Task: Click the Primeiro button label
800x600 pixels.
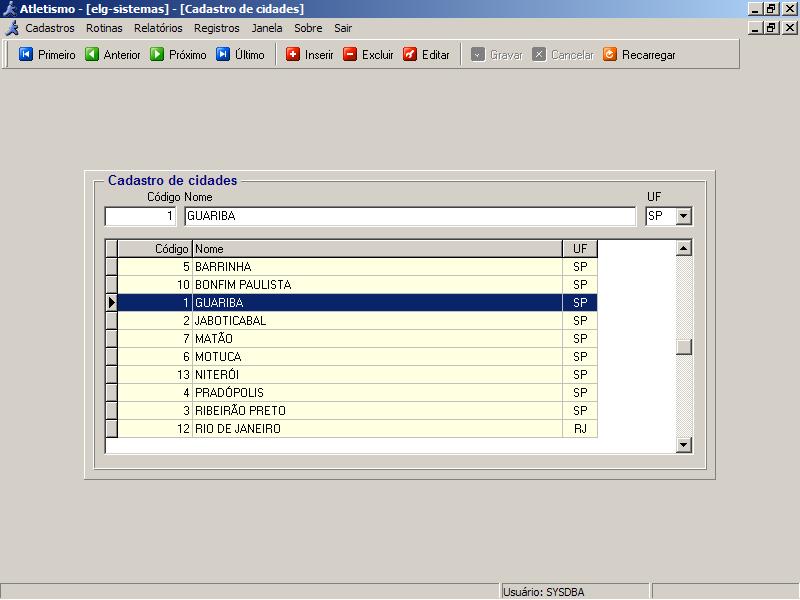Action: (57, 55)
